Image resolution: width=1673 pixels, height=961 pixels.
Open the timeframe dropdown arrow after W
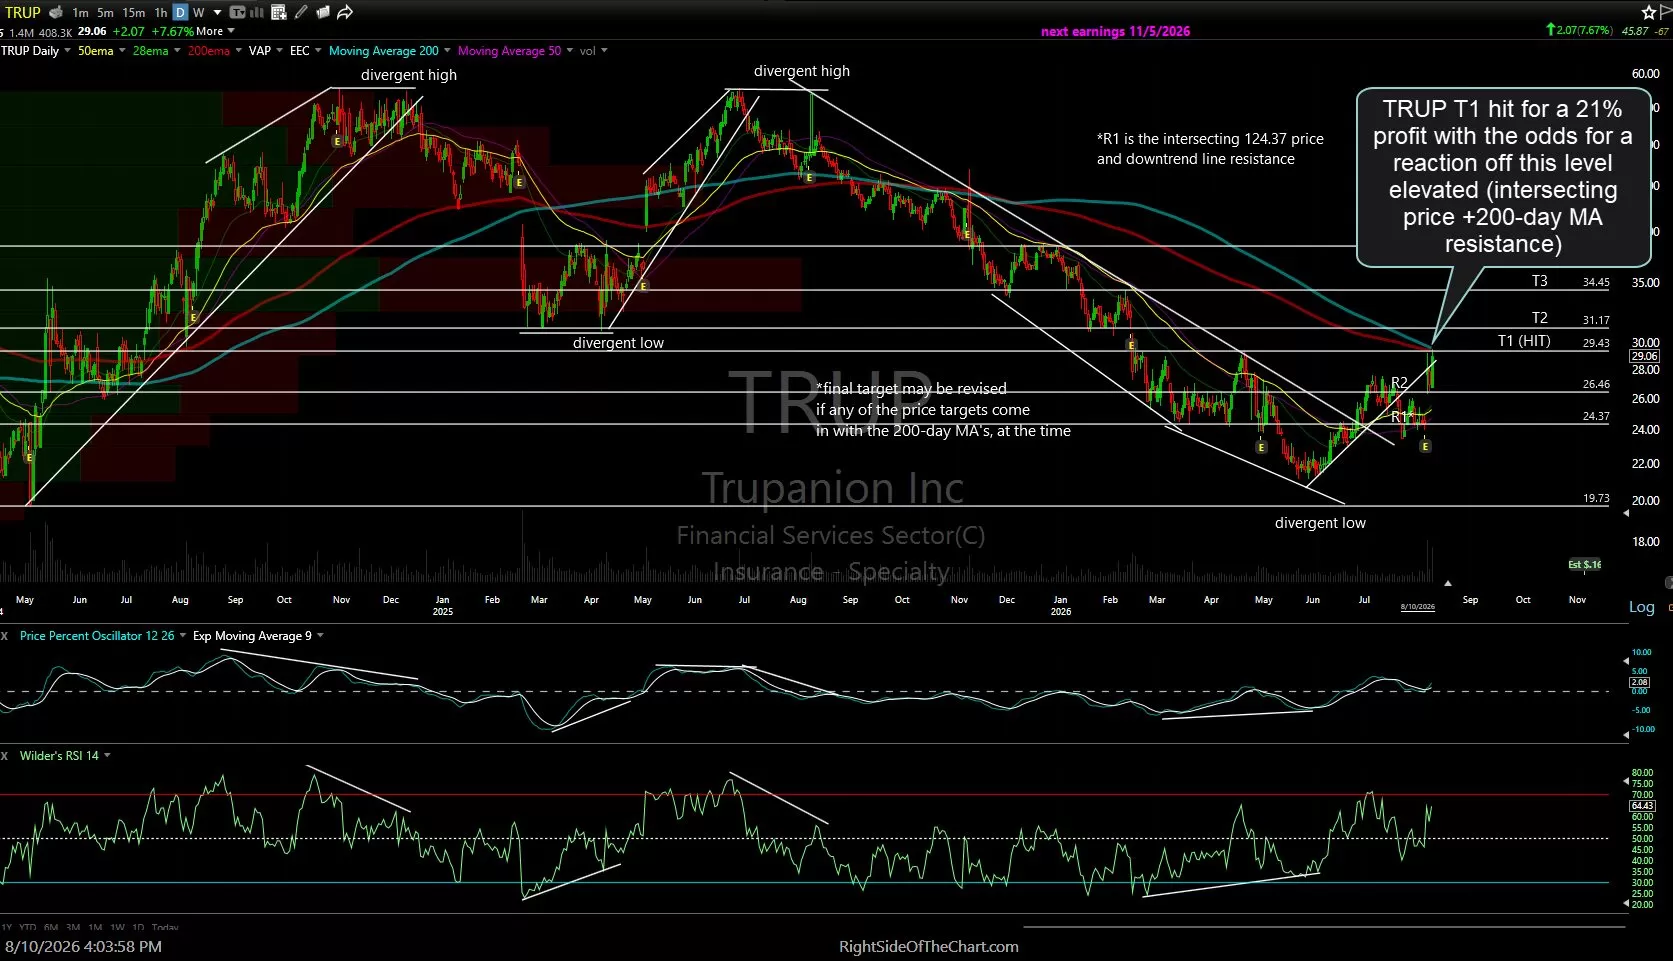[x=215, y=12]
